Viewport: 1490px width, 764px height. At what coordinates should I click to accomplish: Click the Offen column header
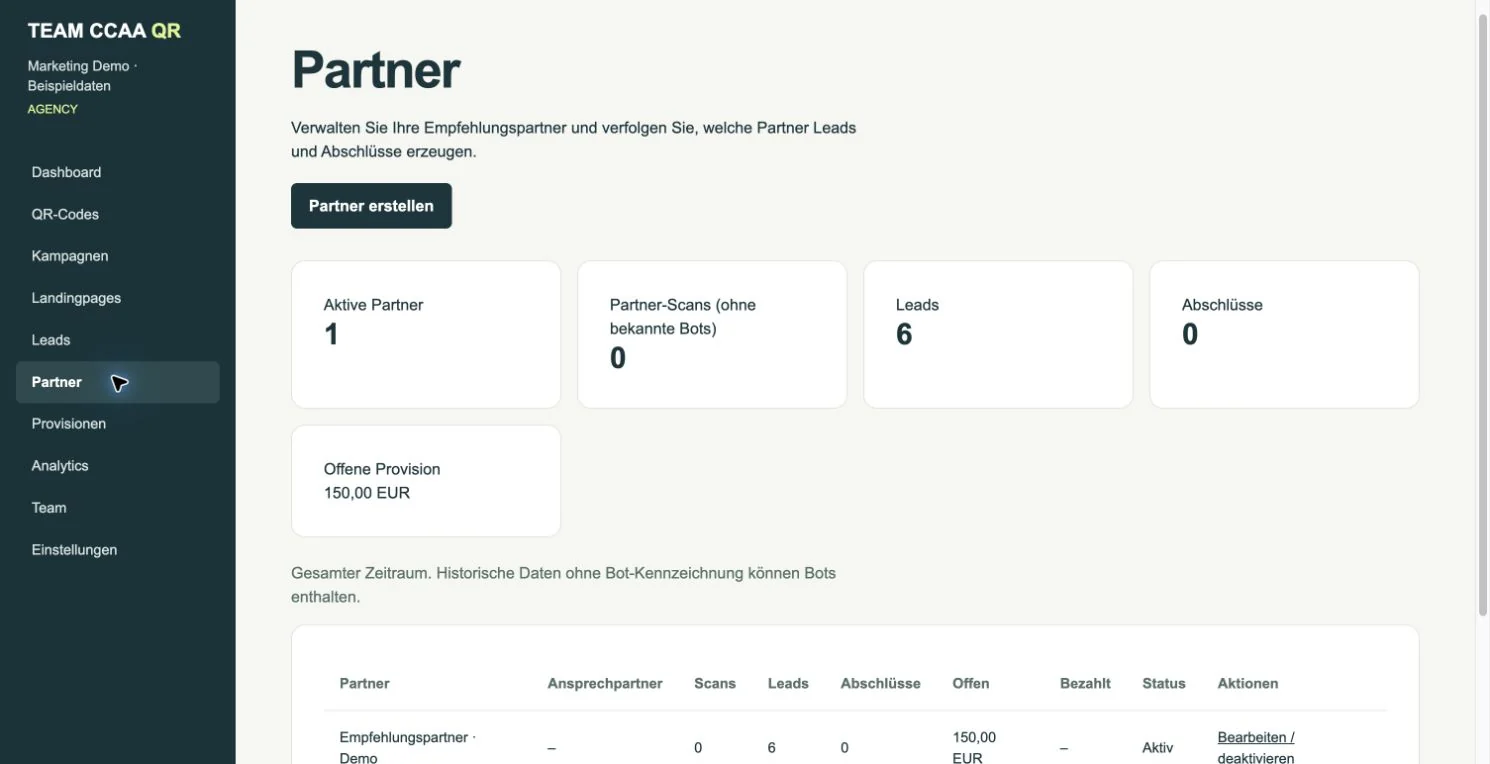coord(971,684)
